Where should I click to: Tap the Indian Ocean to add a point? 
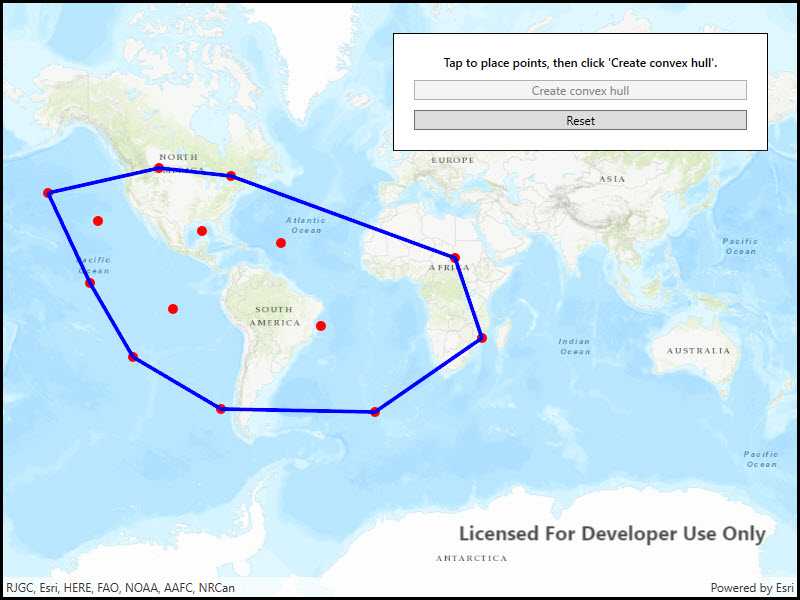[x=575, y=345]
